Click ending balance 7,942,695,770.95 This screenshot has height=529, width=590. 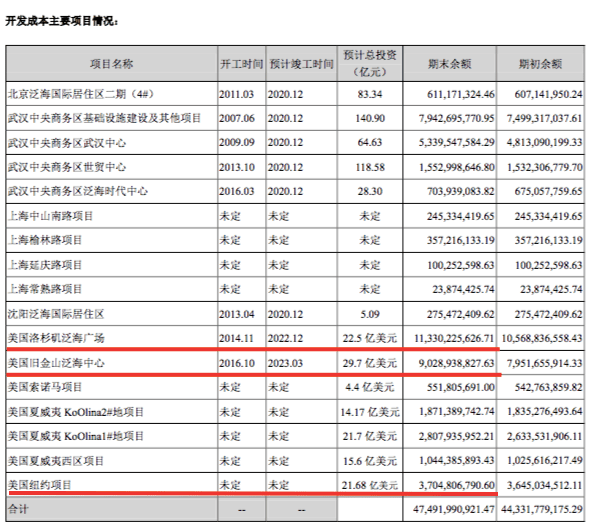(x=456, y=118)
